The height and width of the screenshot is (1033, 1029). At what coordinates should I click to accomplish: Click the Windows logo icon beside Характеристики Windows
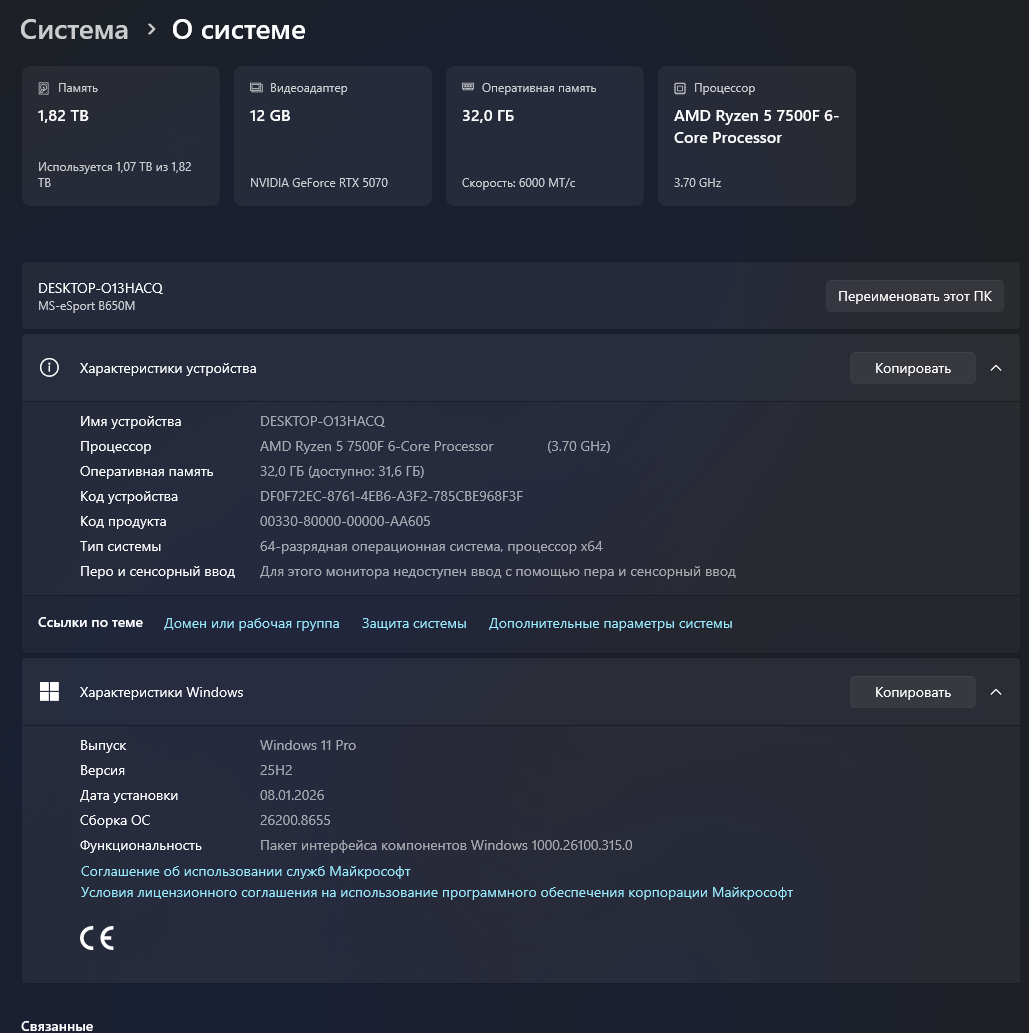[x=49, y=692]
